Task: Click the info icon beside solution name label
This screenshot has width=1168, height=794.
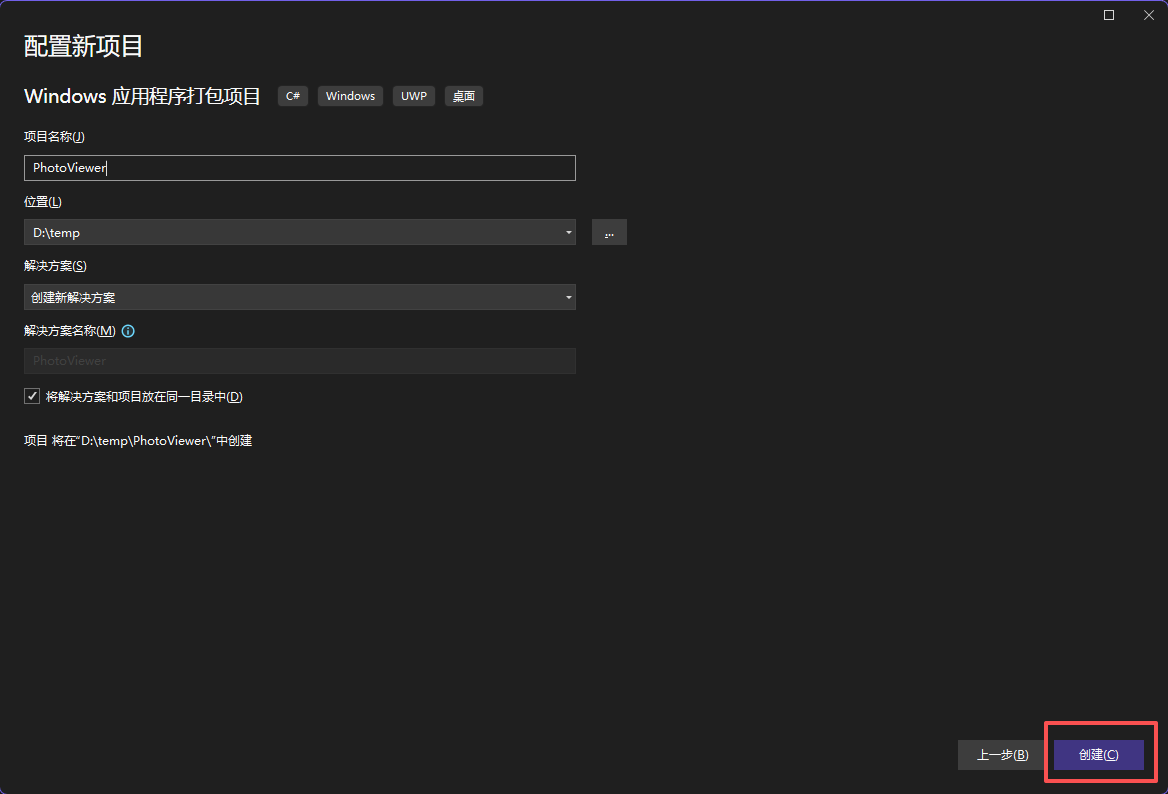Action: coord(128,331)
